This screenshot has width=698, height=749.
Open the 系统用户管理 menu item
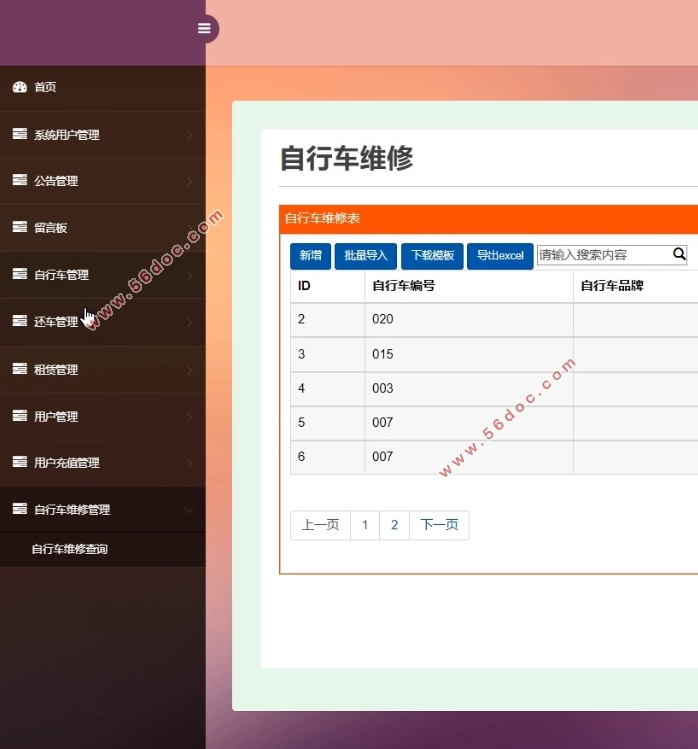103,135
